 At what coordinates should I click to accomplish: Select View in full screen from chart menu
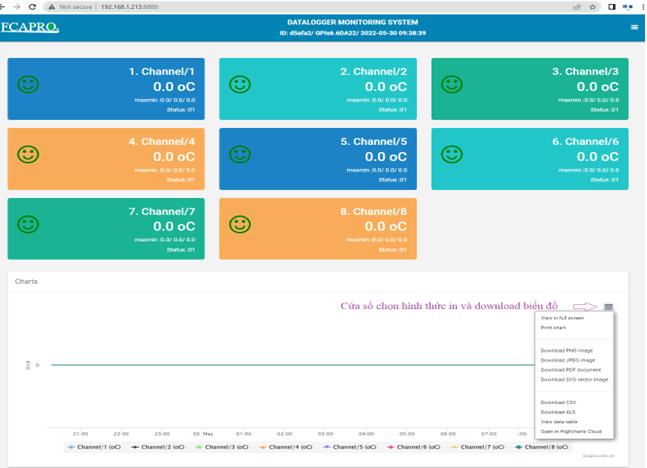click(562, 318)
